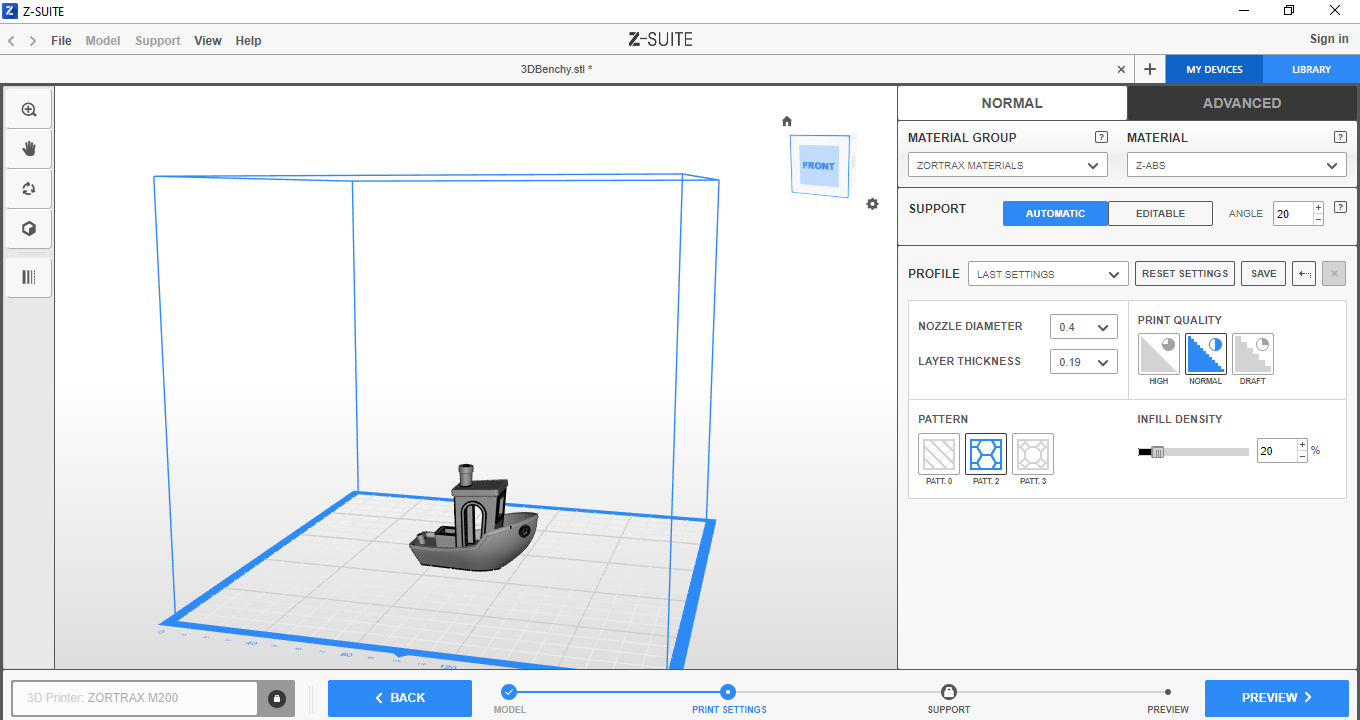The height and width of the screenshot is (720, 1360).
Task: Click the FRONT face of the view cube
Action: 818,165
